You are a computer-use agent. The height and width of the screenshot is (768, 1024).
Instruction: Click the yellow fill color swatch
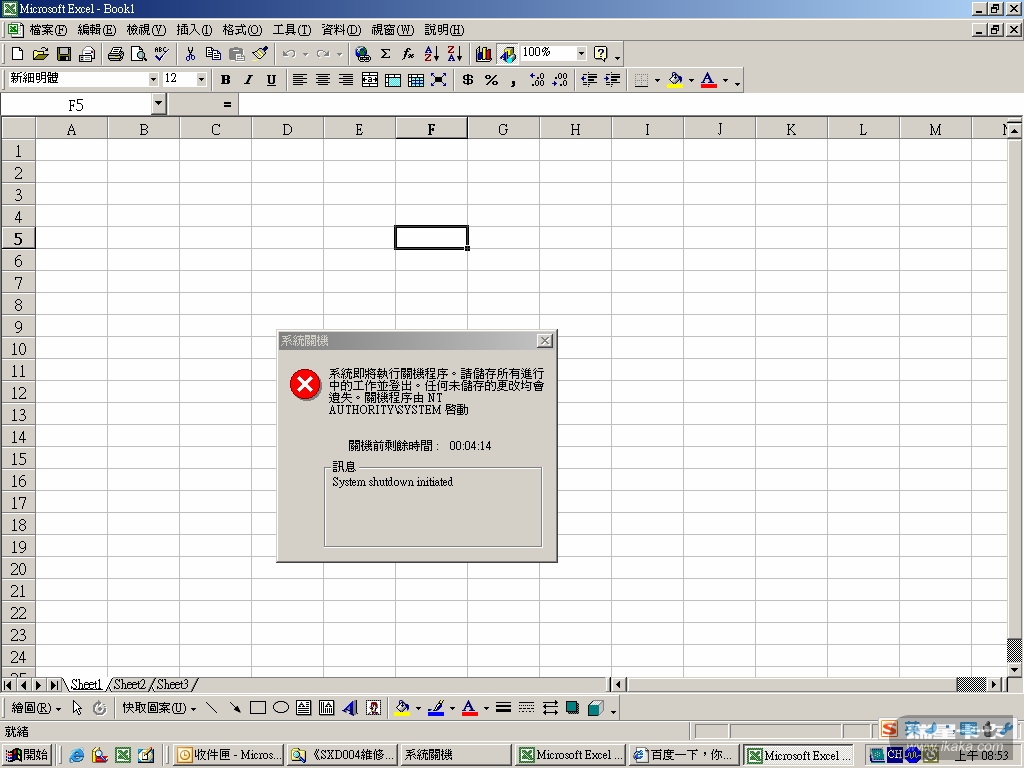point(676,80)
